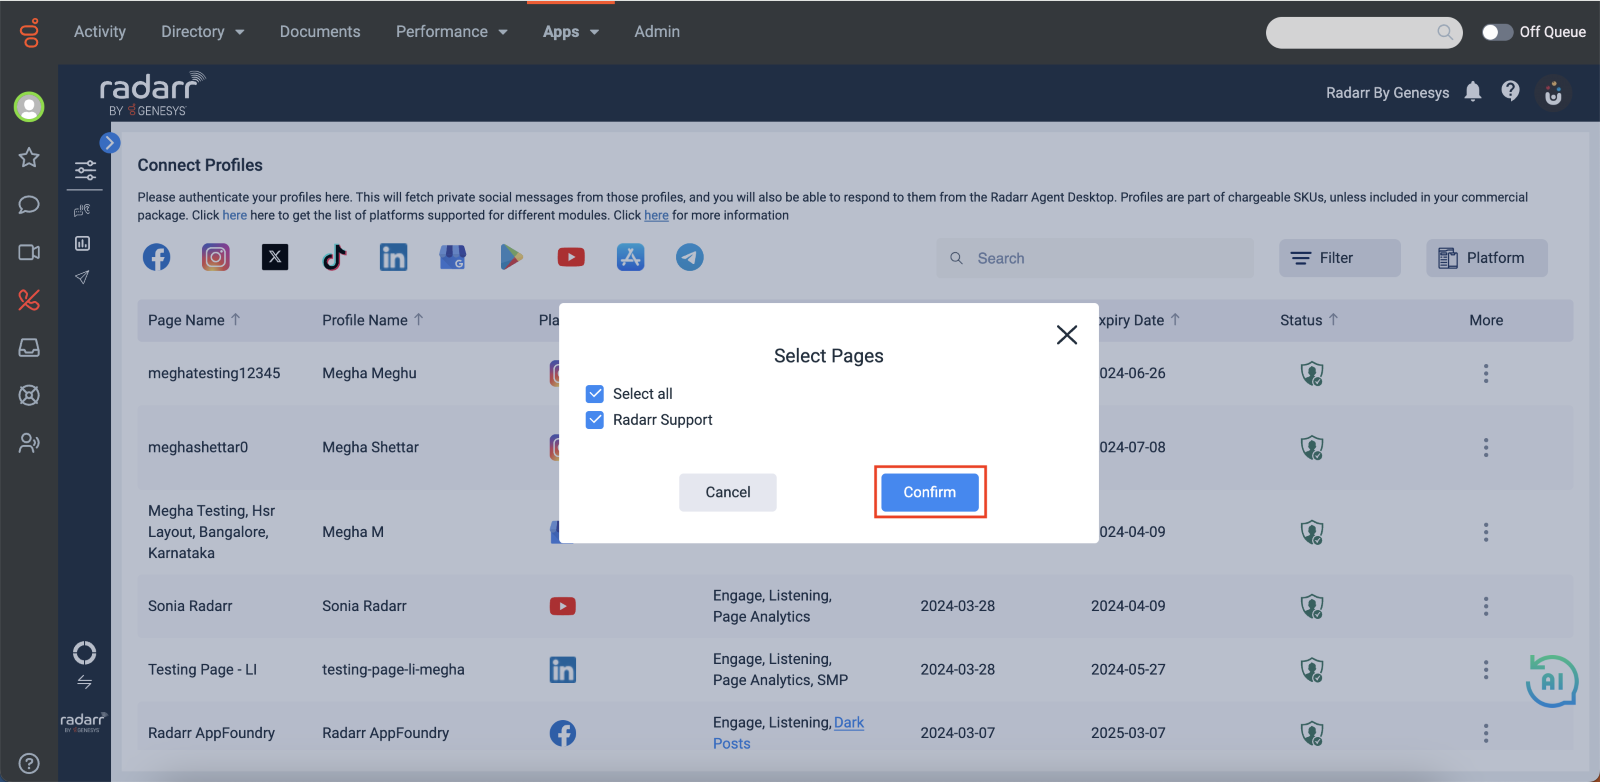This screenshot has height=782, width=1600.
Task: Open the Genesys chat bubble sidebar icon
Action: click(x=29, y=205)
